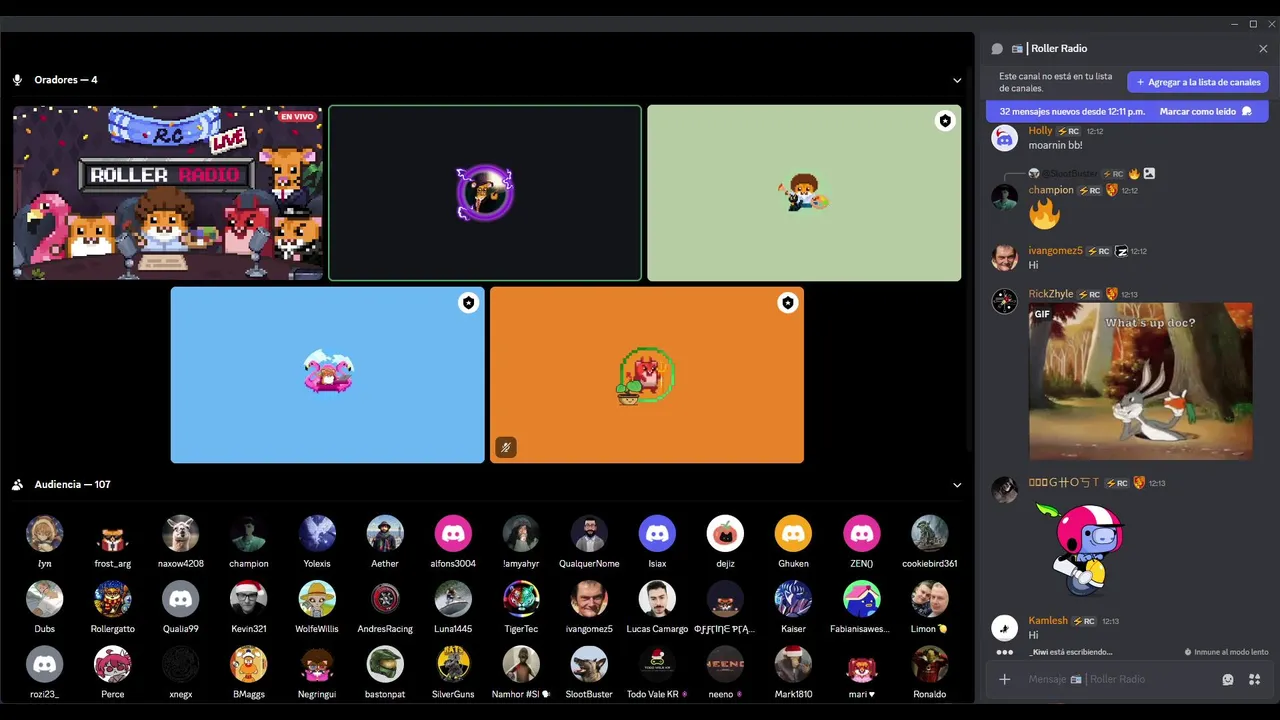The height and width of the screenshot is (720, 1280).
Task: Add channel with Agregar a la lista de canales
Action: tap(1198, 82)
